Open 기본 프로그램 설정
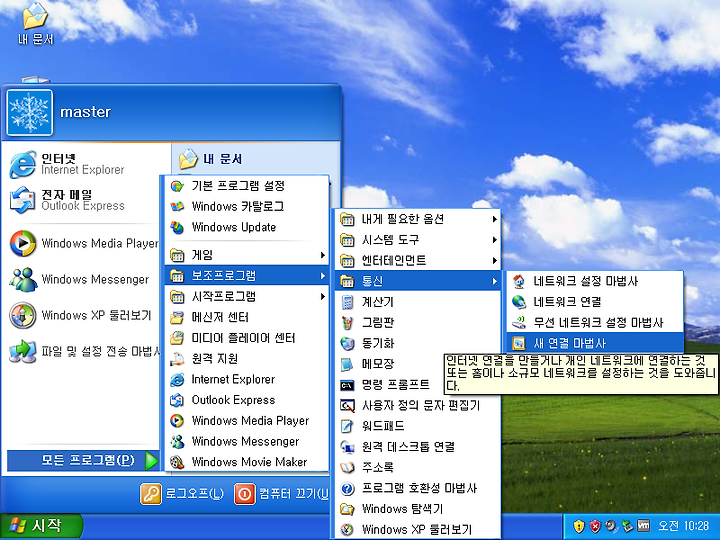Screen dimensions: 720x540 (247, 186)
